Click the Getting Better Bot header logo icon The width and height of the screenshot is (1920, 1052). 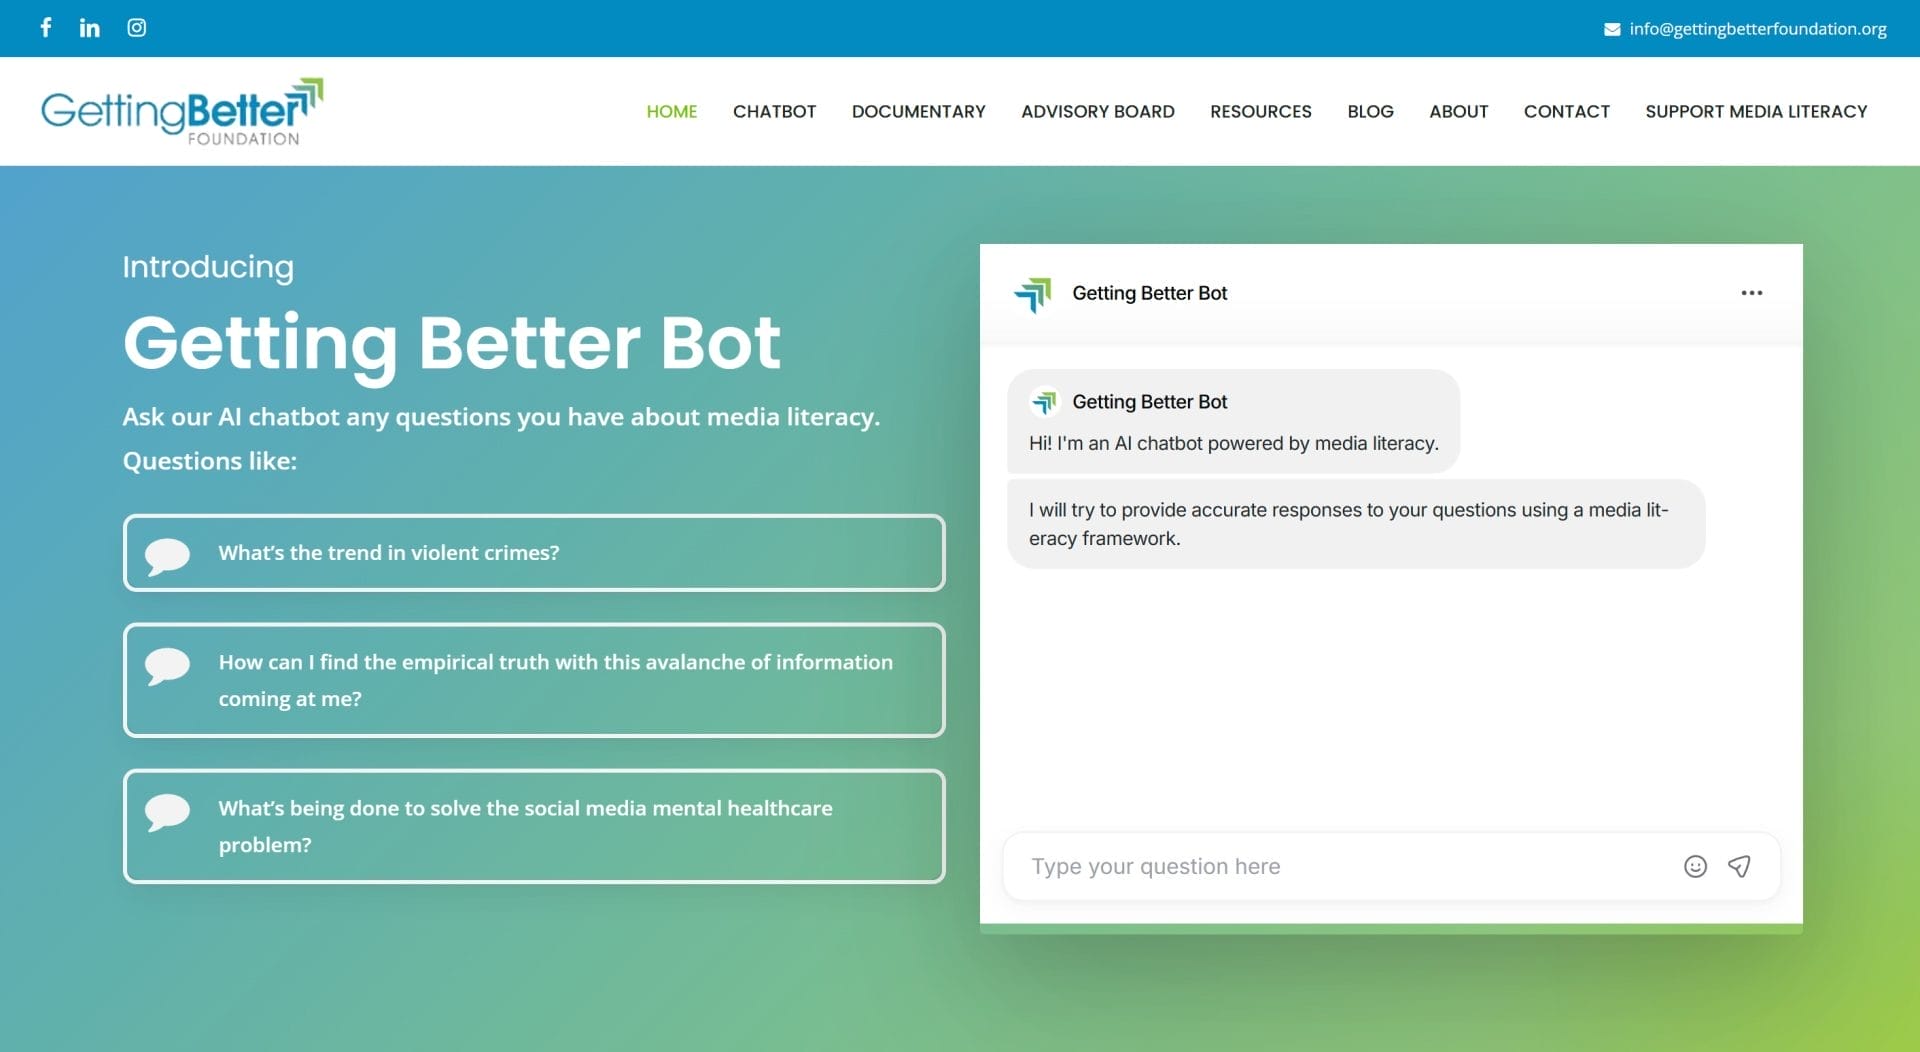(x=1033, y=294)
